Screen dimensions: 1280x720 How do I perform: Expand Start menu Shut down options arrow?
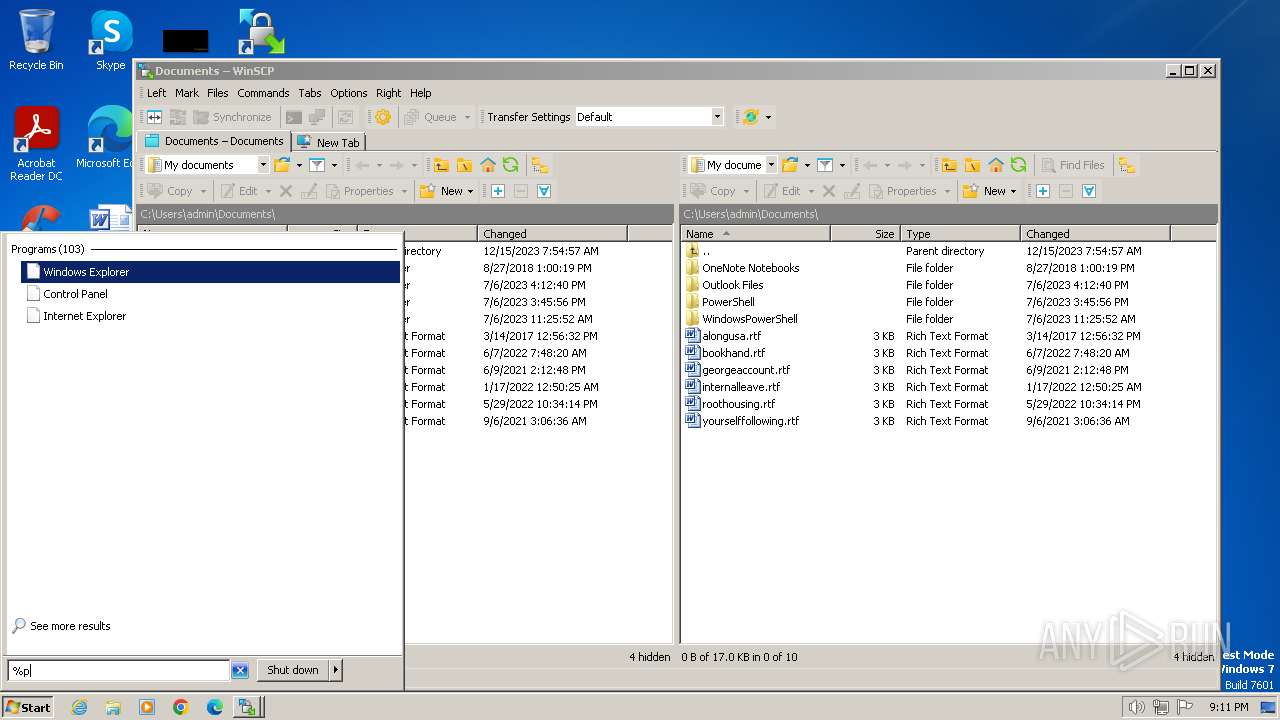(x=336, y=670)
